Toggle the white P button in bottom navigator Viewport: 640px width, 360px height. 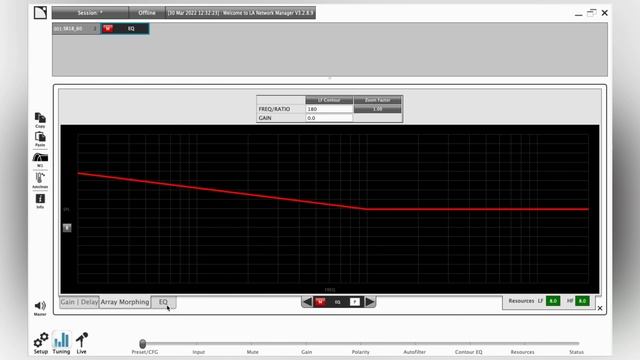(x=355, y=302)
